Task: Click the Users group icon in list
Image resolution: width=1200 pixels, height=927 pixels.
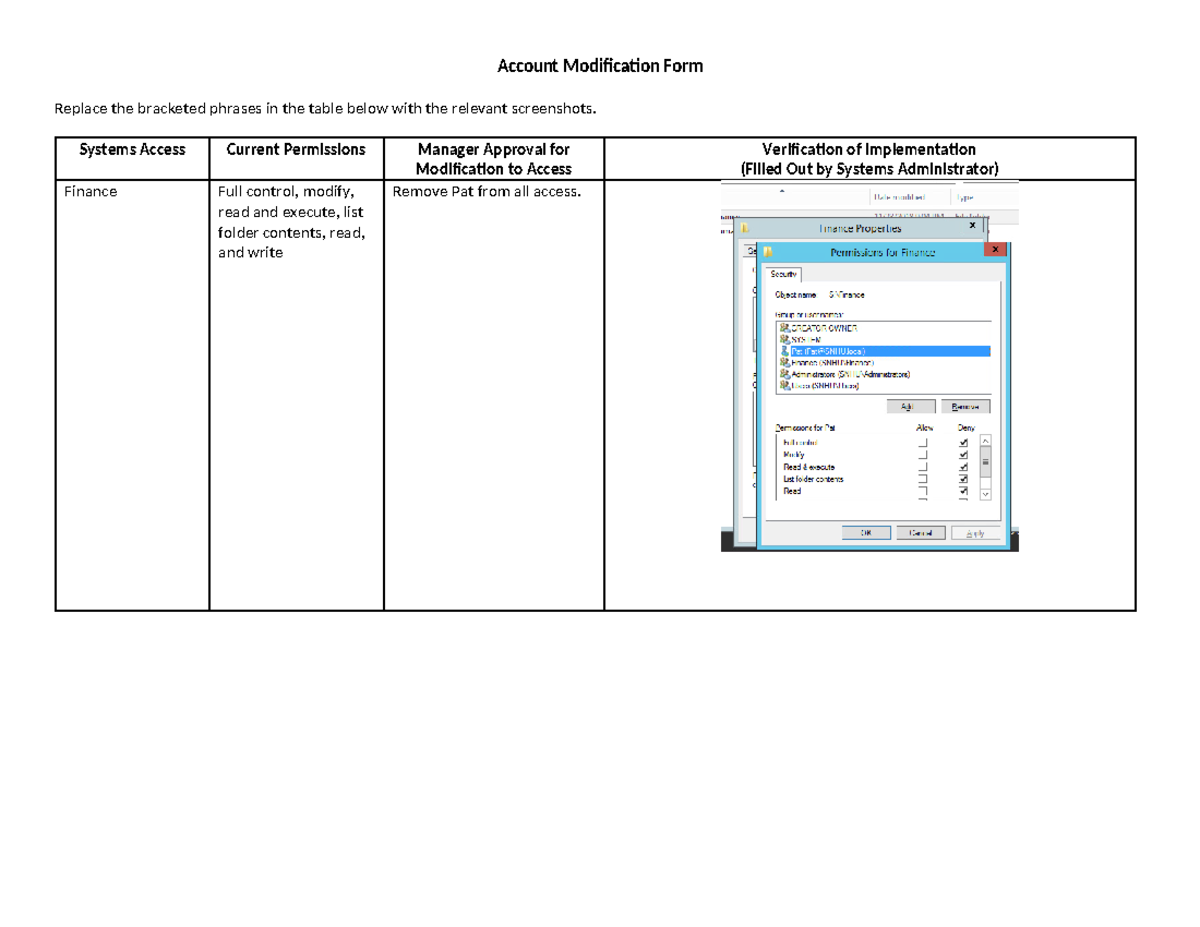Action: [x=784, y=387]
